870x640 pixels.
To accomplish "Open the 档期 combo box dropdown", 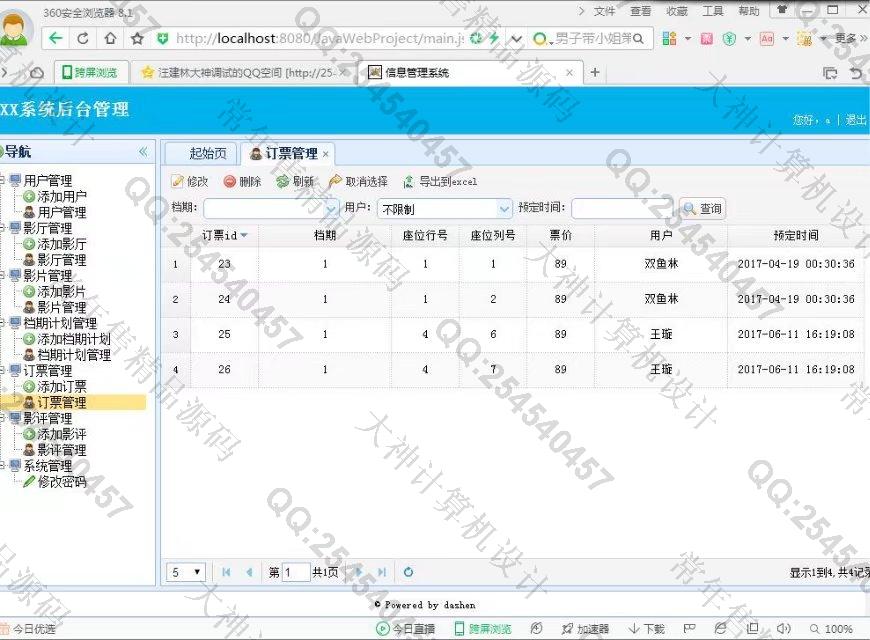I will pyautogui.click(x=331, y=209).
